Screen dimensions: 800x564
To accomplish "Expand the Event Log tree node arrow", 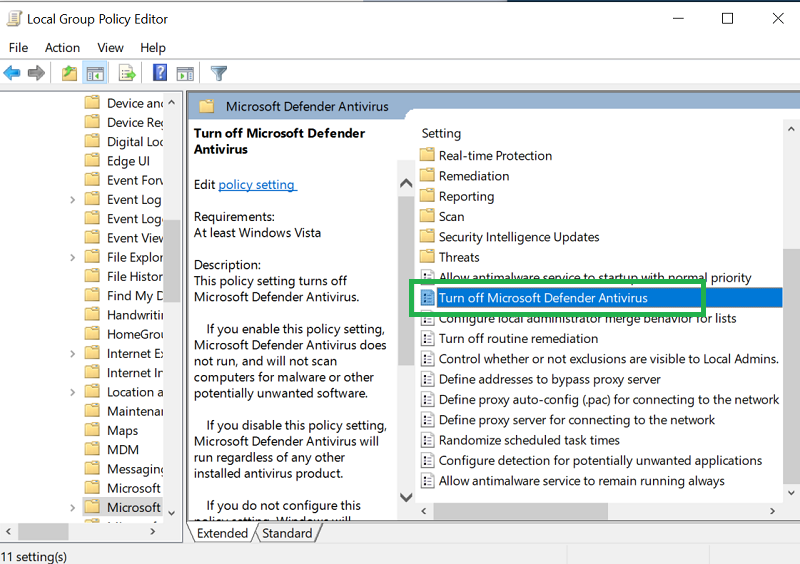I will [x=72, y=200].
